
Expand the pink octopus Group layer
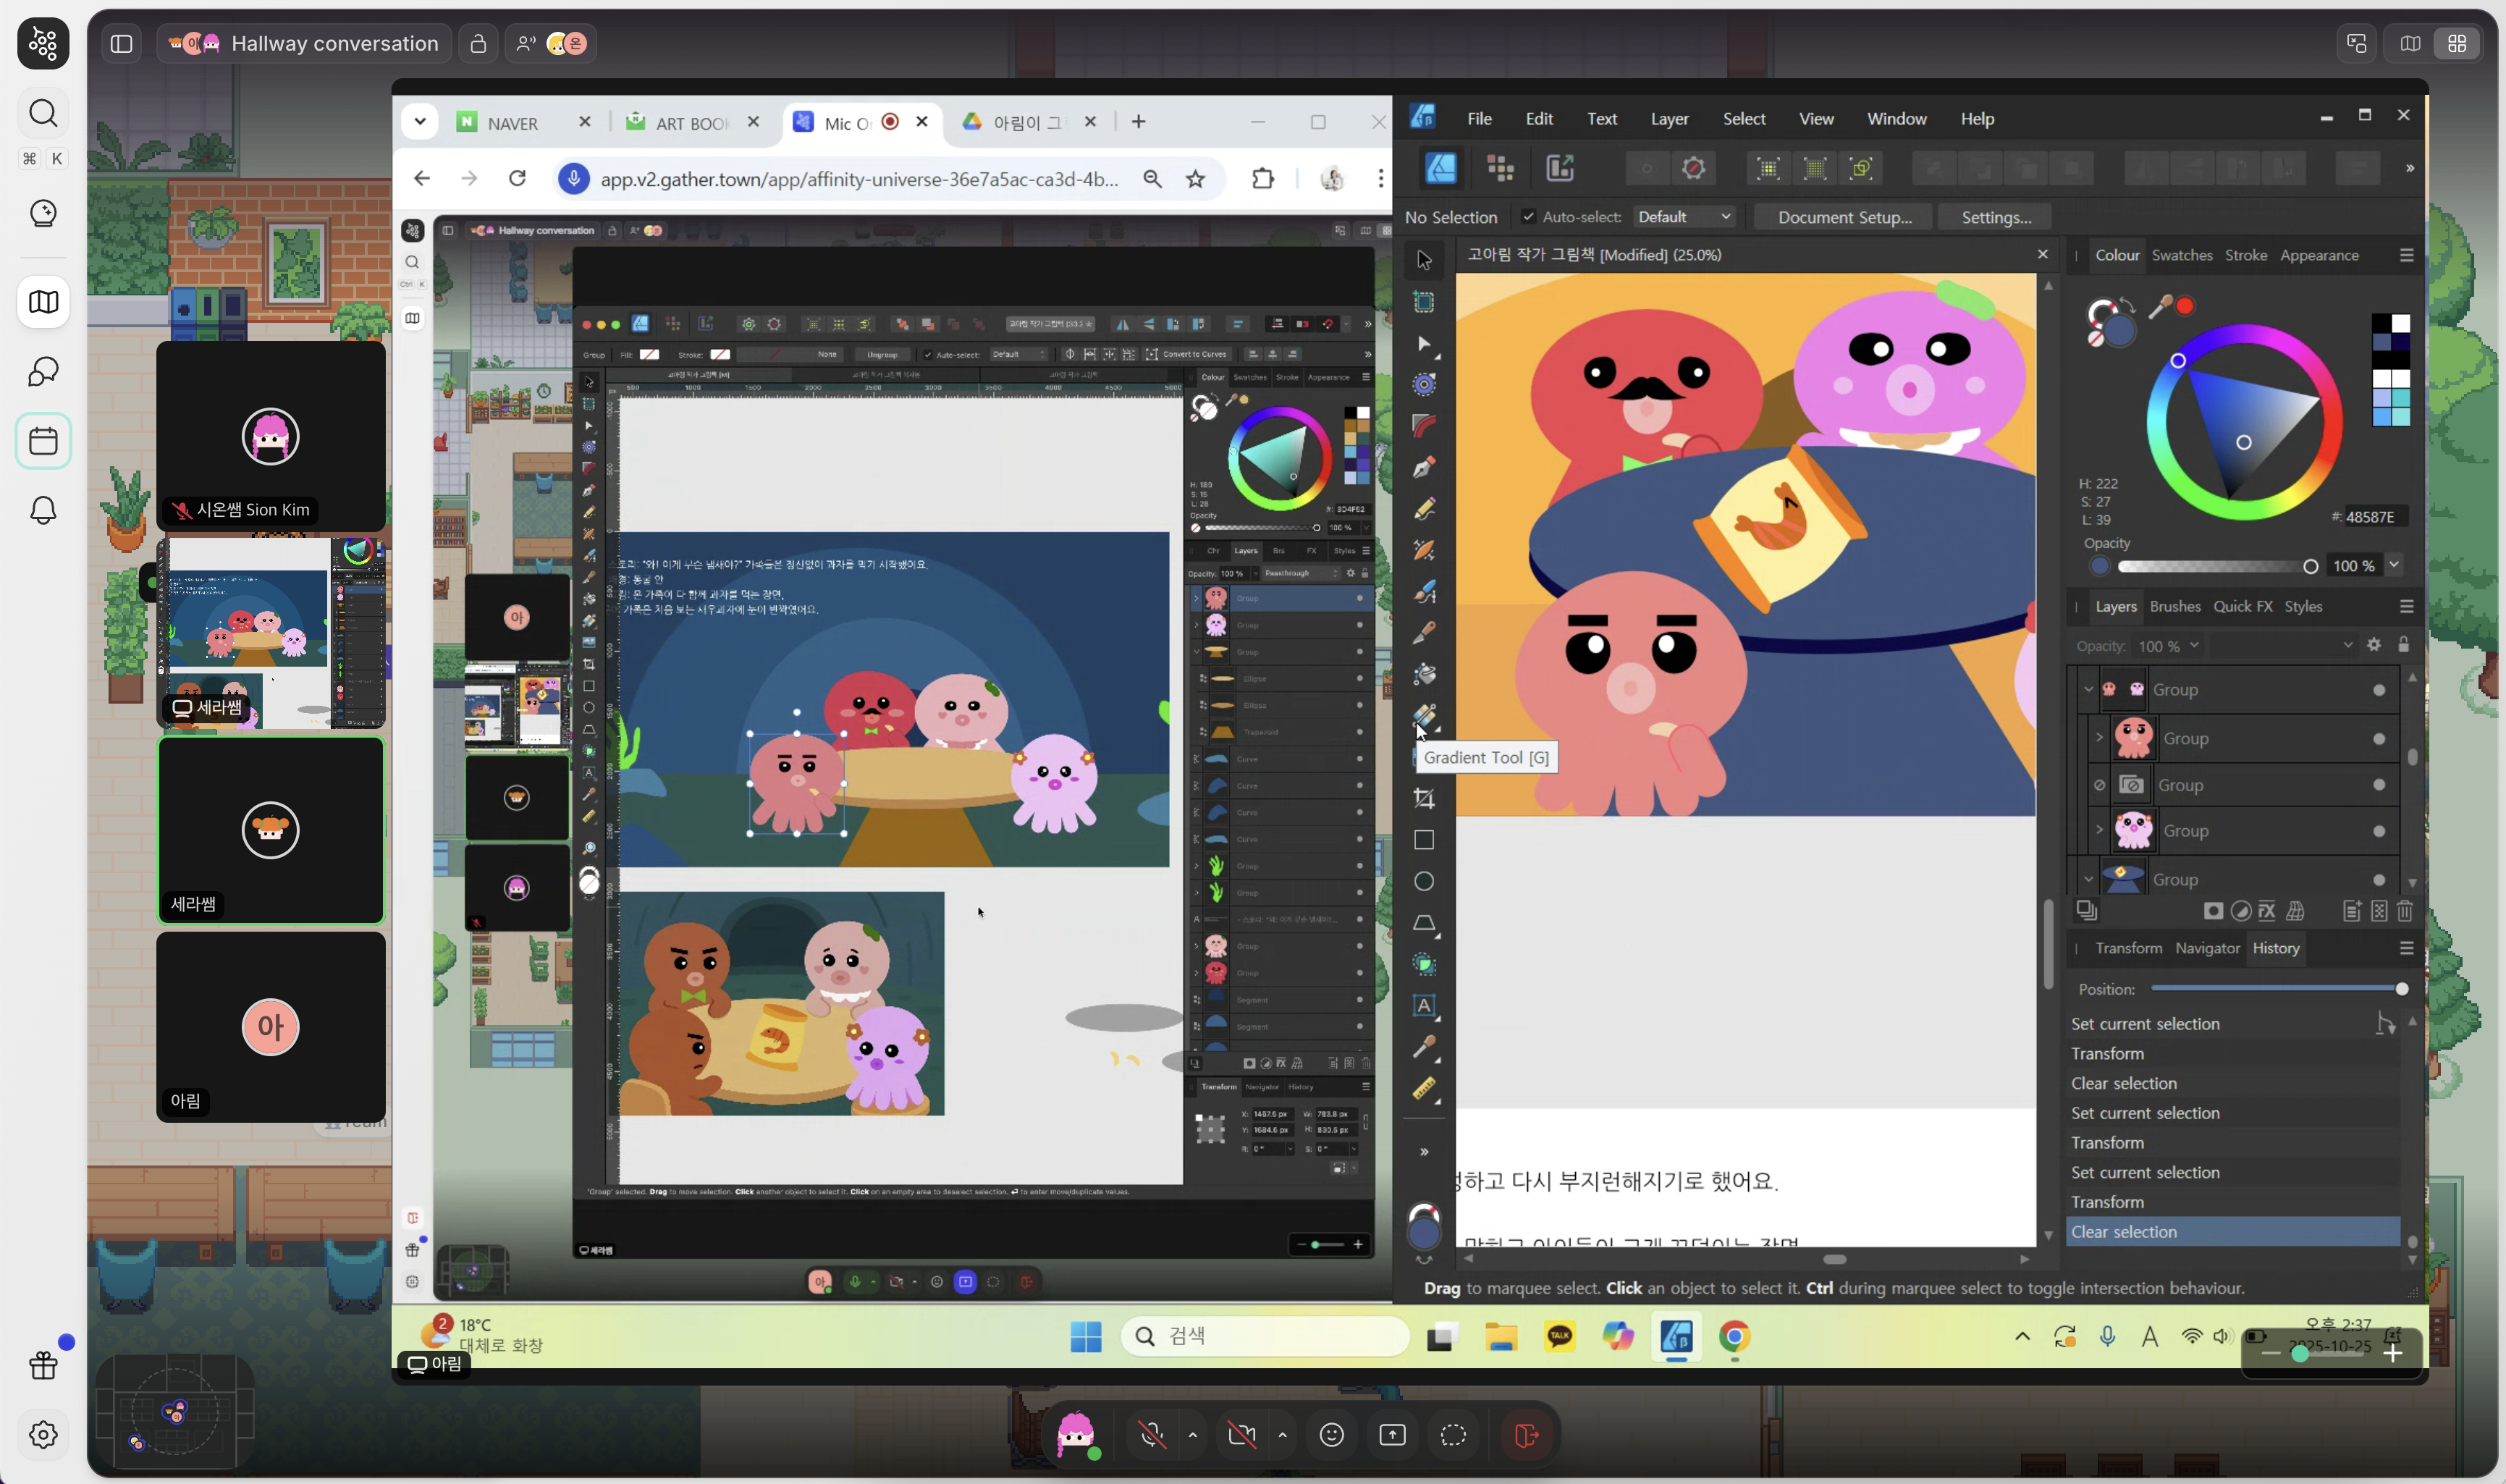coord(2099,830)
